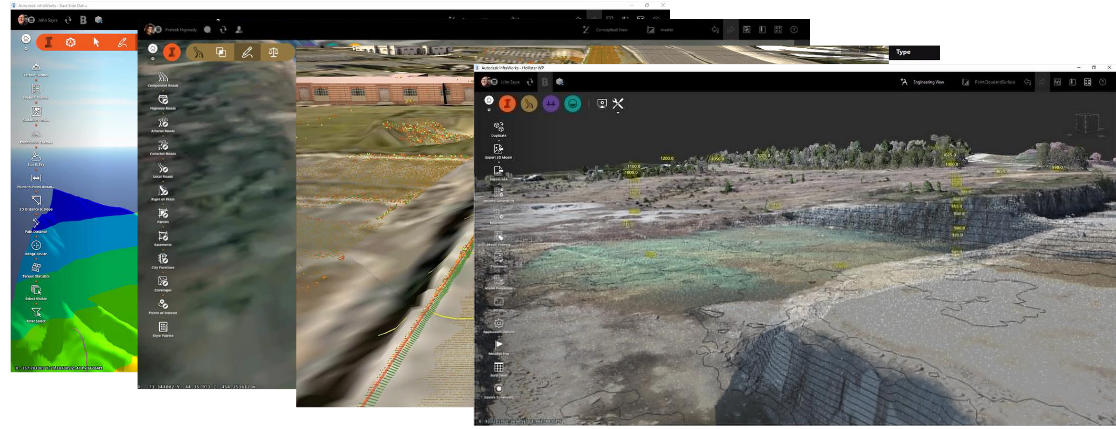Click the orange InfraWorks tool in the East Side window

pyautogui.click(x=49, y=43)
